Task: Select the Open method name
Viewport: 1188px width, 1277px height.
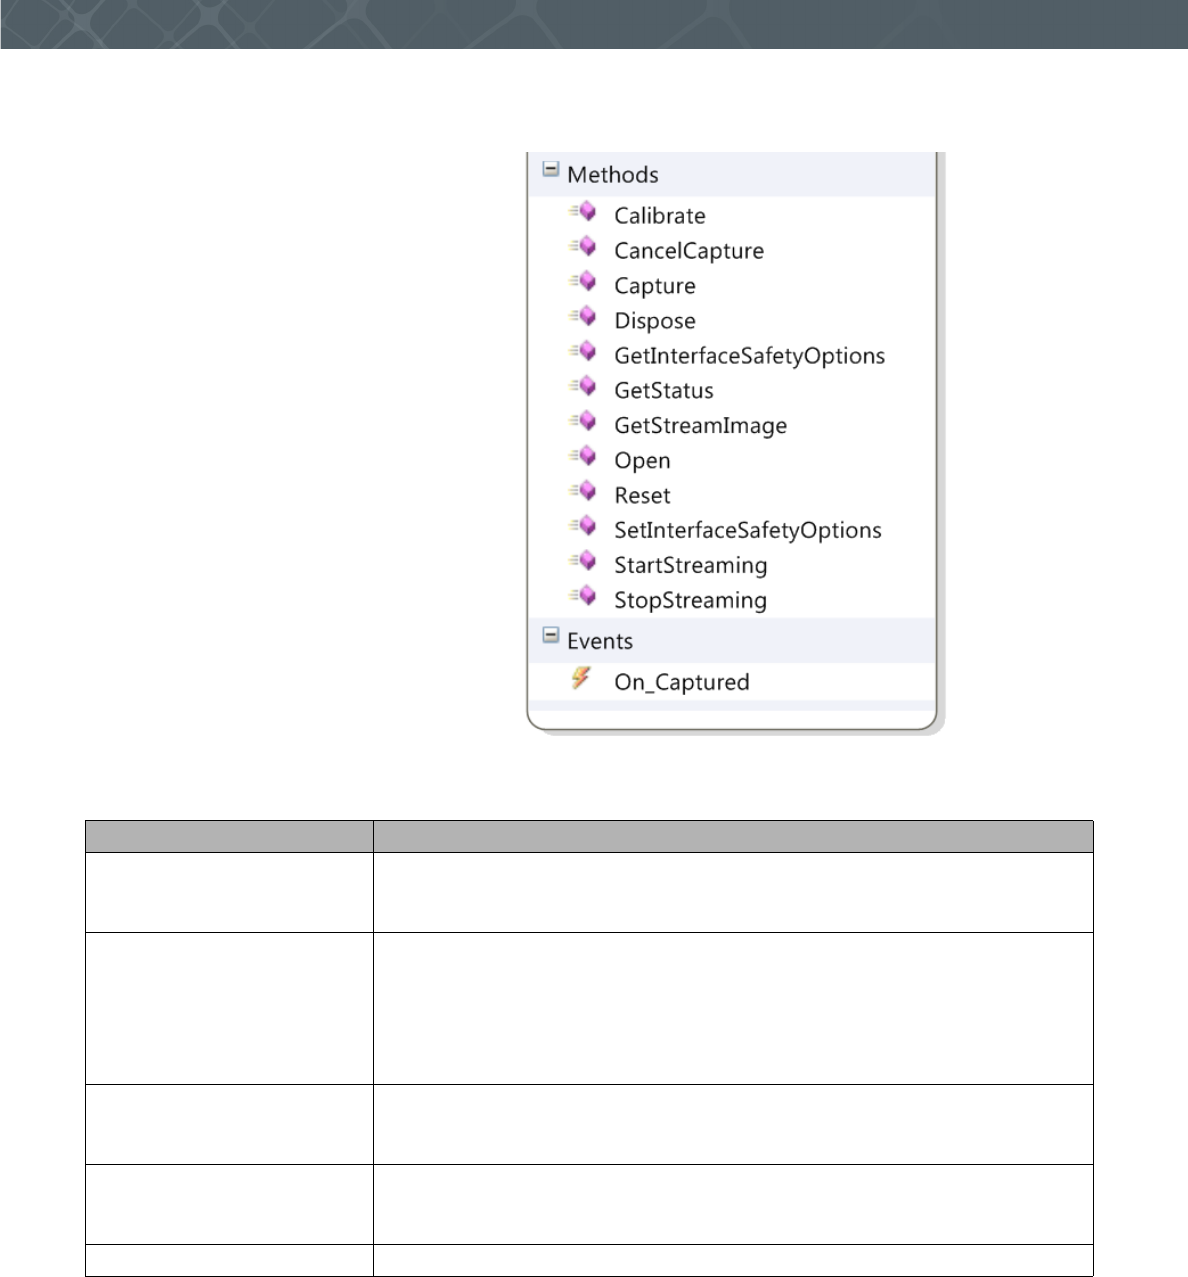Action: 642,461
